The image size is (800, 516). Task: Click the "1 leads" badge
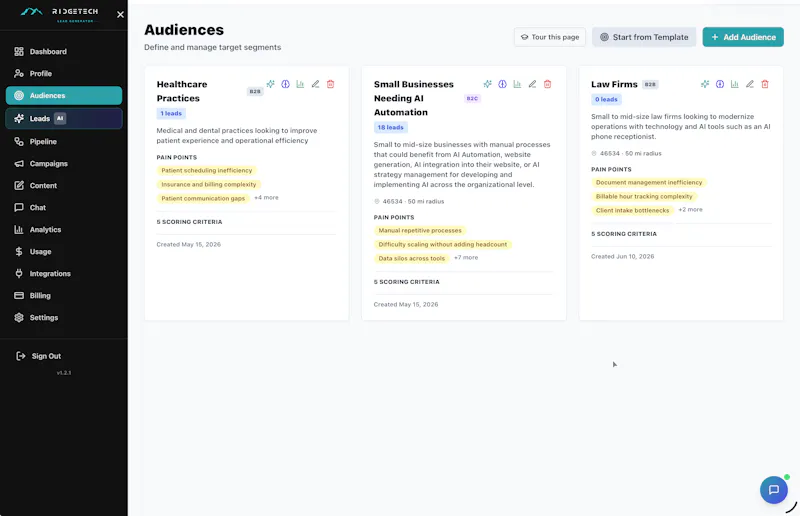(x=171, y=113)
